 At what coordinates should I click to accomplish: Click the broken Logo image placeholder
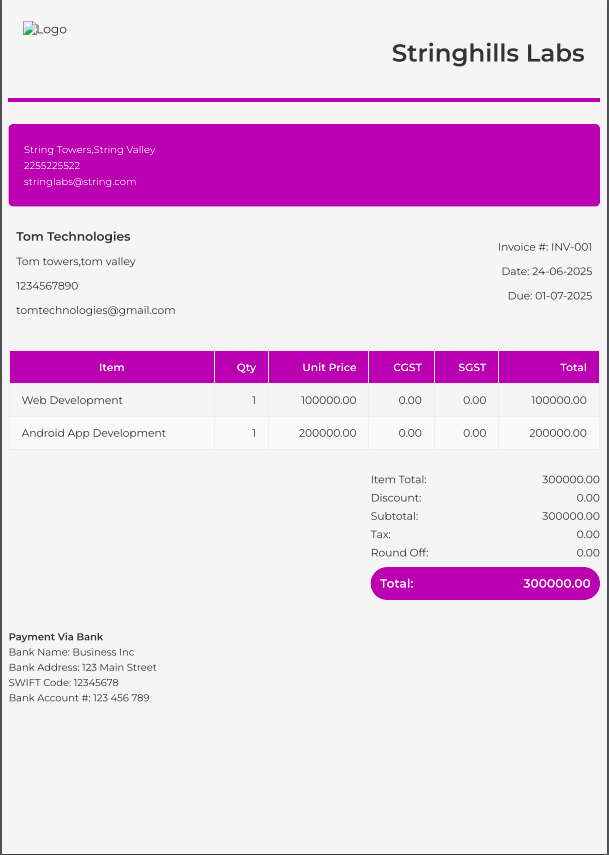[x=45, y=30]
